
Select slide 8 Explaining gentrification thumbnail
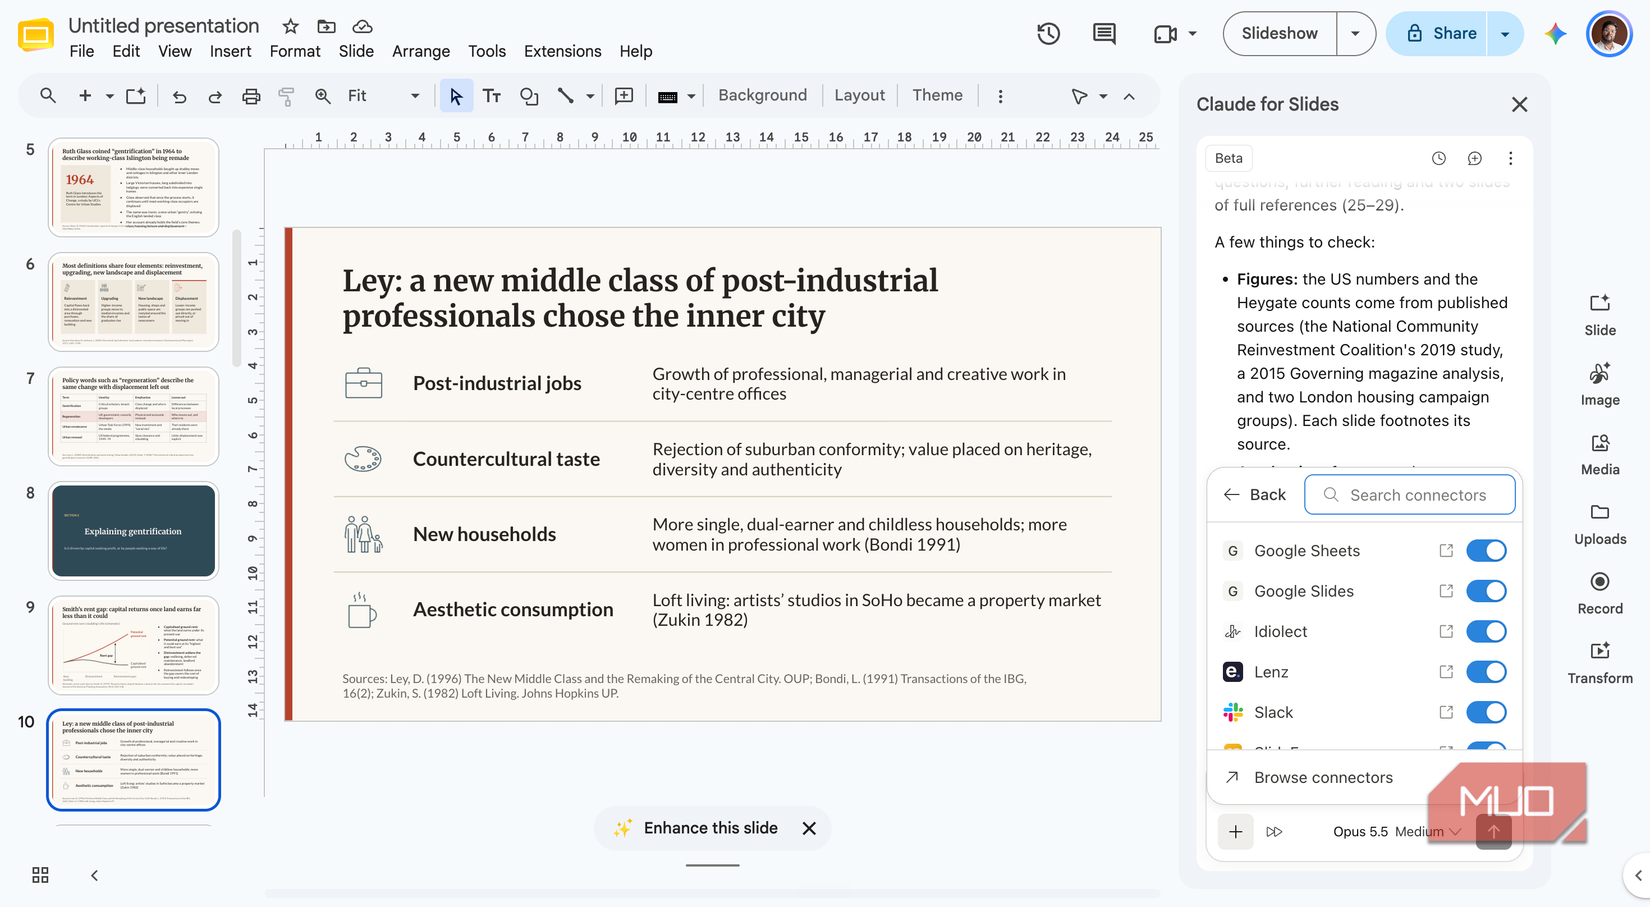pos(134,531)
